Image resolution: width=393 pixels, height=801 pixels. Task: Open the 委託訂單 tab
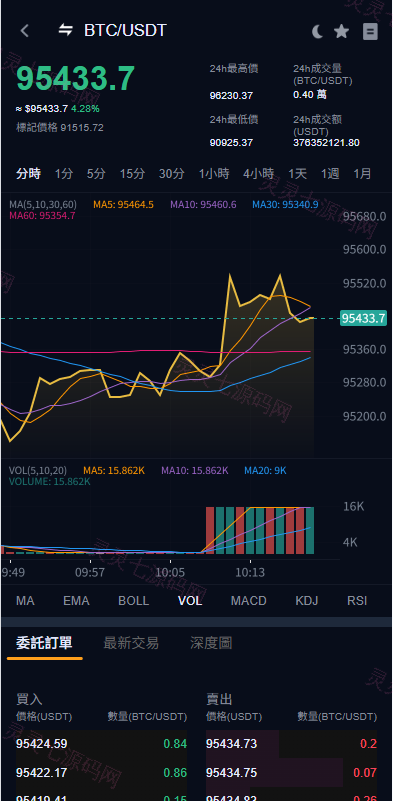pyautogui.click(x=44, y=643)
